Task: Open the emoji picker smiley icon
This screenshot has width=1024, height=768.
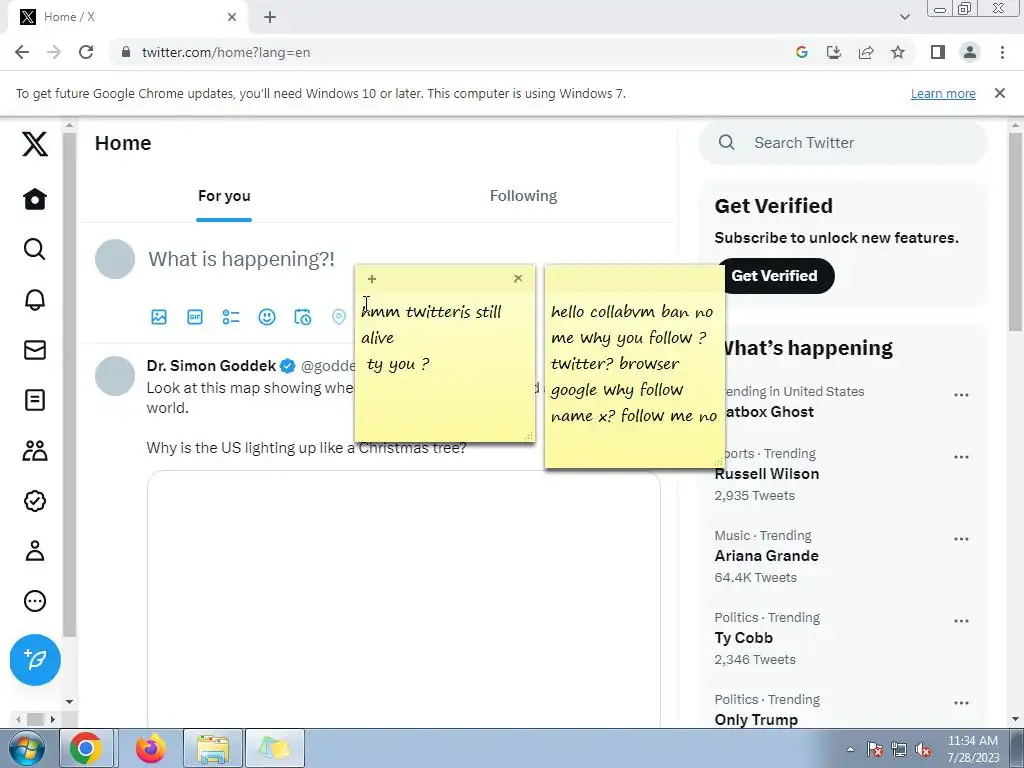Action: [x=266, y=317]
